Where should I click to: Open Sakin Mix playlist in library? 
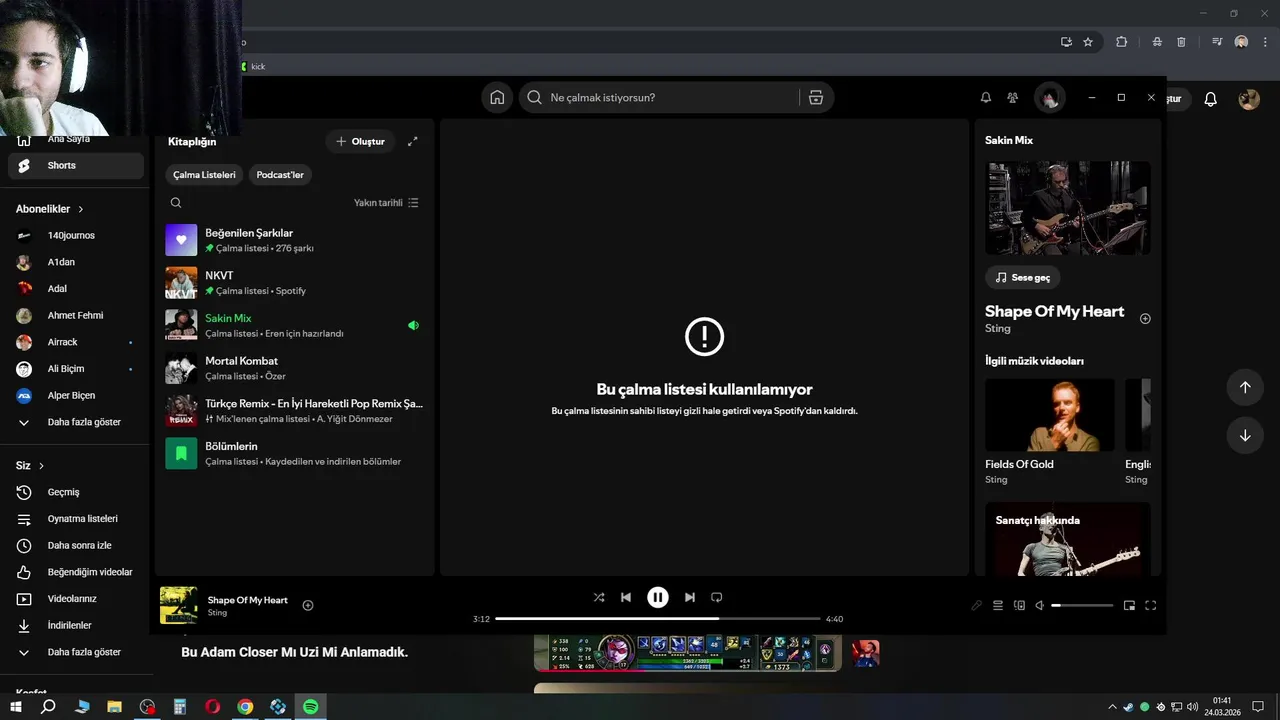295,325
